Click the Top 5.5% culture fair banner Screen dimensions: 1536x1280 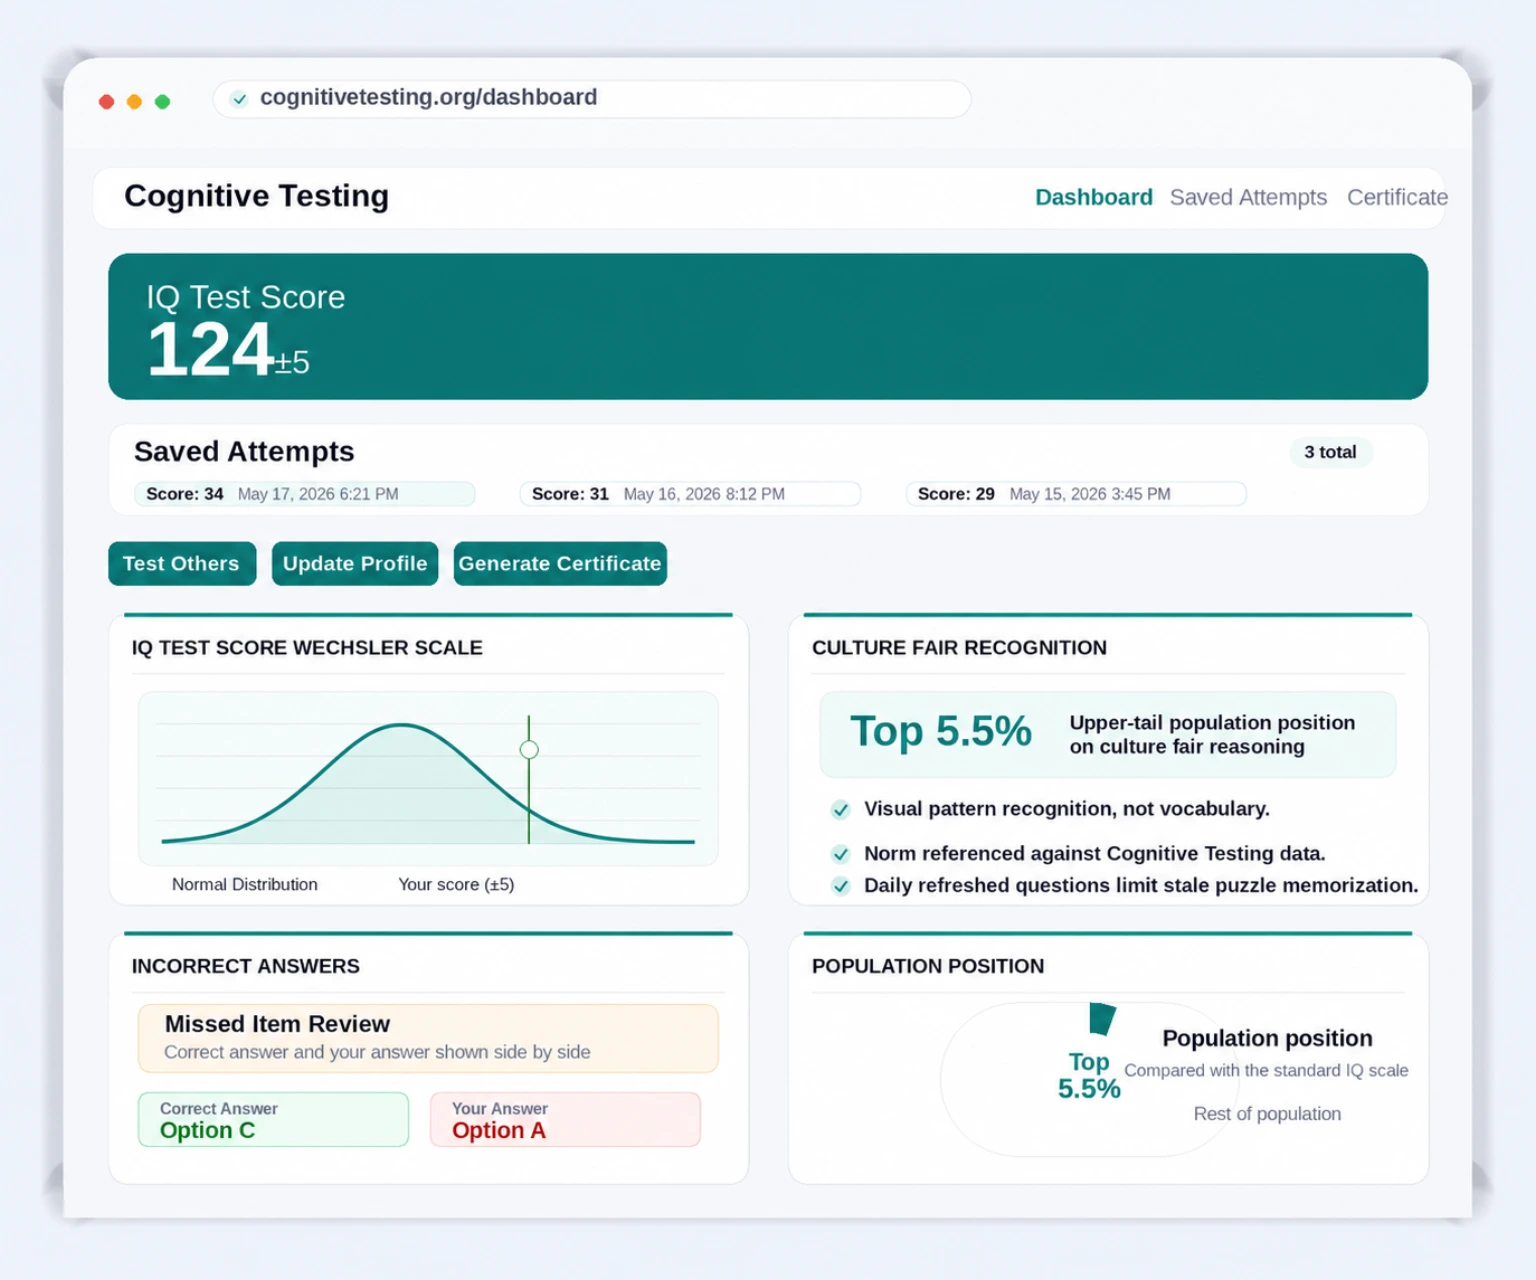tap(1108, 735)
